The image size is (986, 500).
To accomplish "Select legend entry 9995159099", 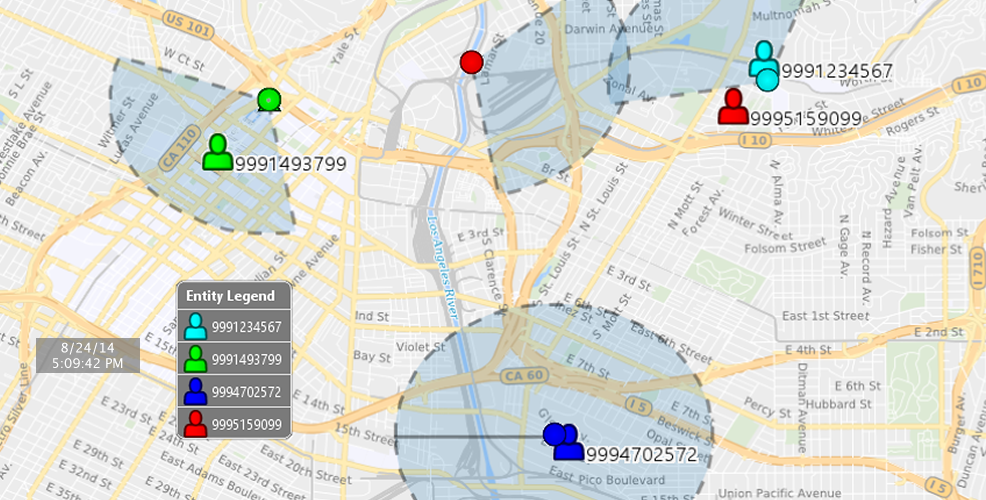I will pyautogui.click(x=234, y=425).
